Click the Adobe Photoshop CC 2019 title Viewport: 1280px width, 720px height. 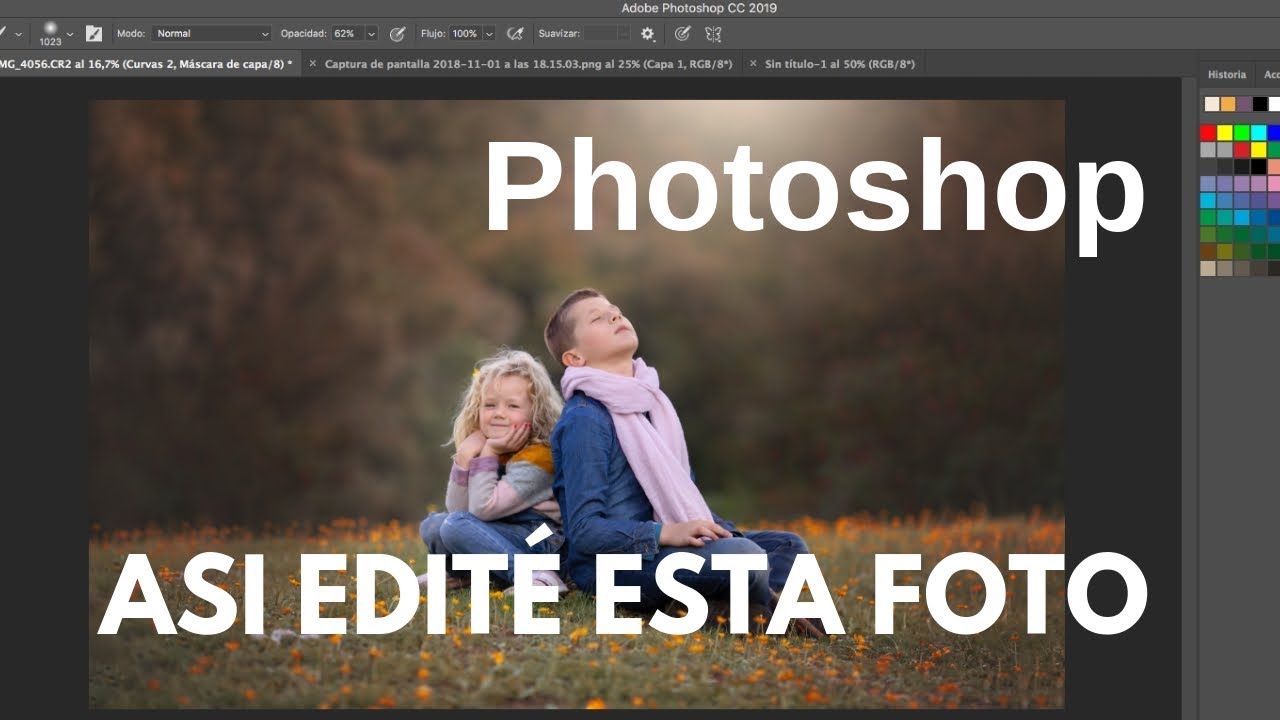pyautogui.click(x=699, y=8)
